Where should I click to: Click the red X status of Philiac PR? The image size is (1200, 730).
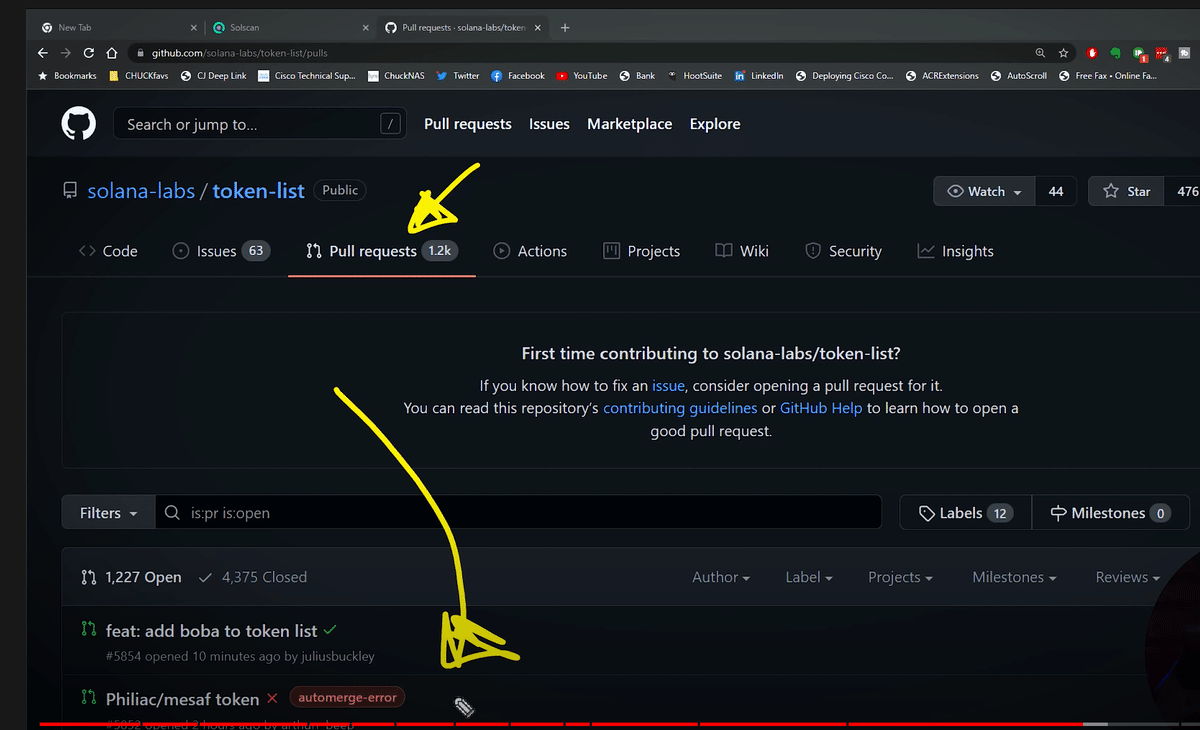pos(272,698)
